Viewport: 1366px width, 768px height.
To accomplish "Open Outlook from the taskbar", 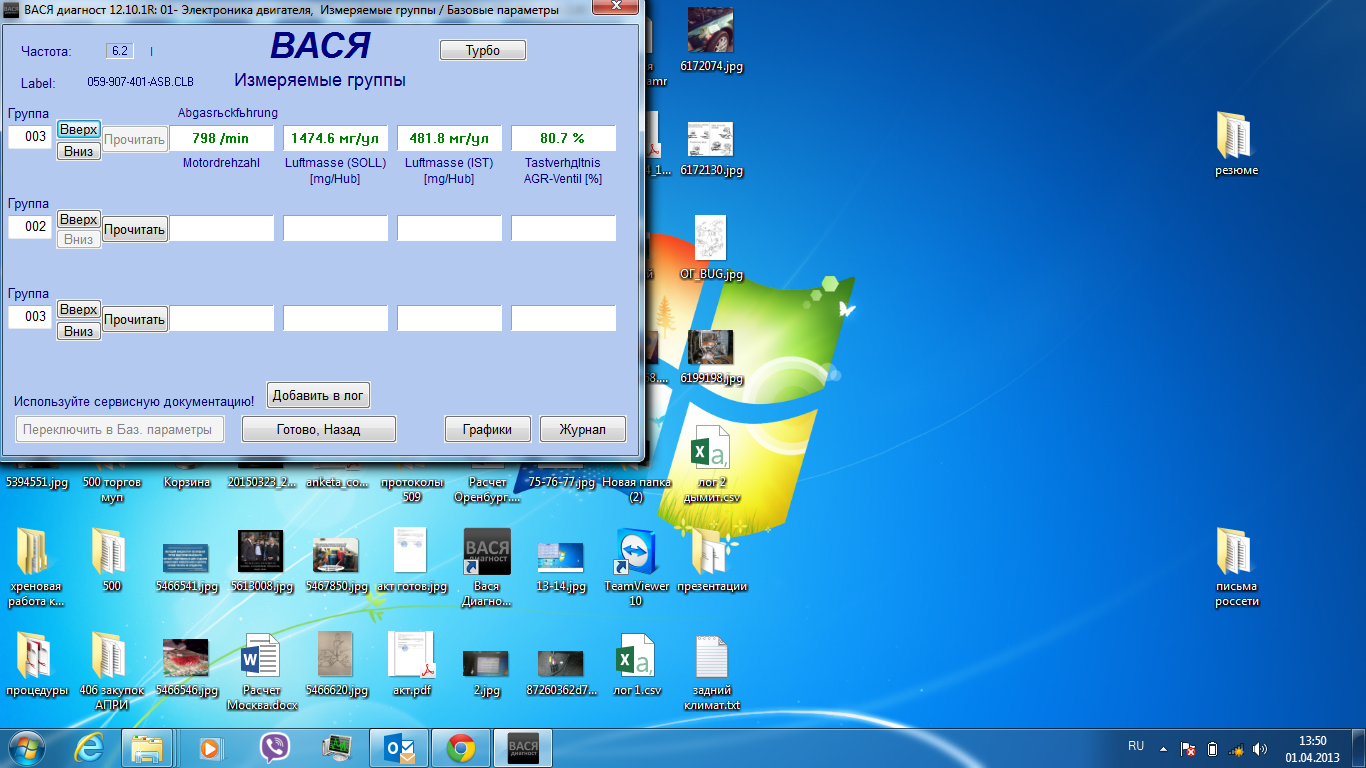I will [x=399, y=747].
